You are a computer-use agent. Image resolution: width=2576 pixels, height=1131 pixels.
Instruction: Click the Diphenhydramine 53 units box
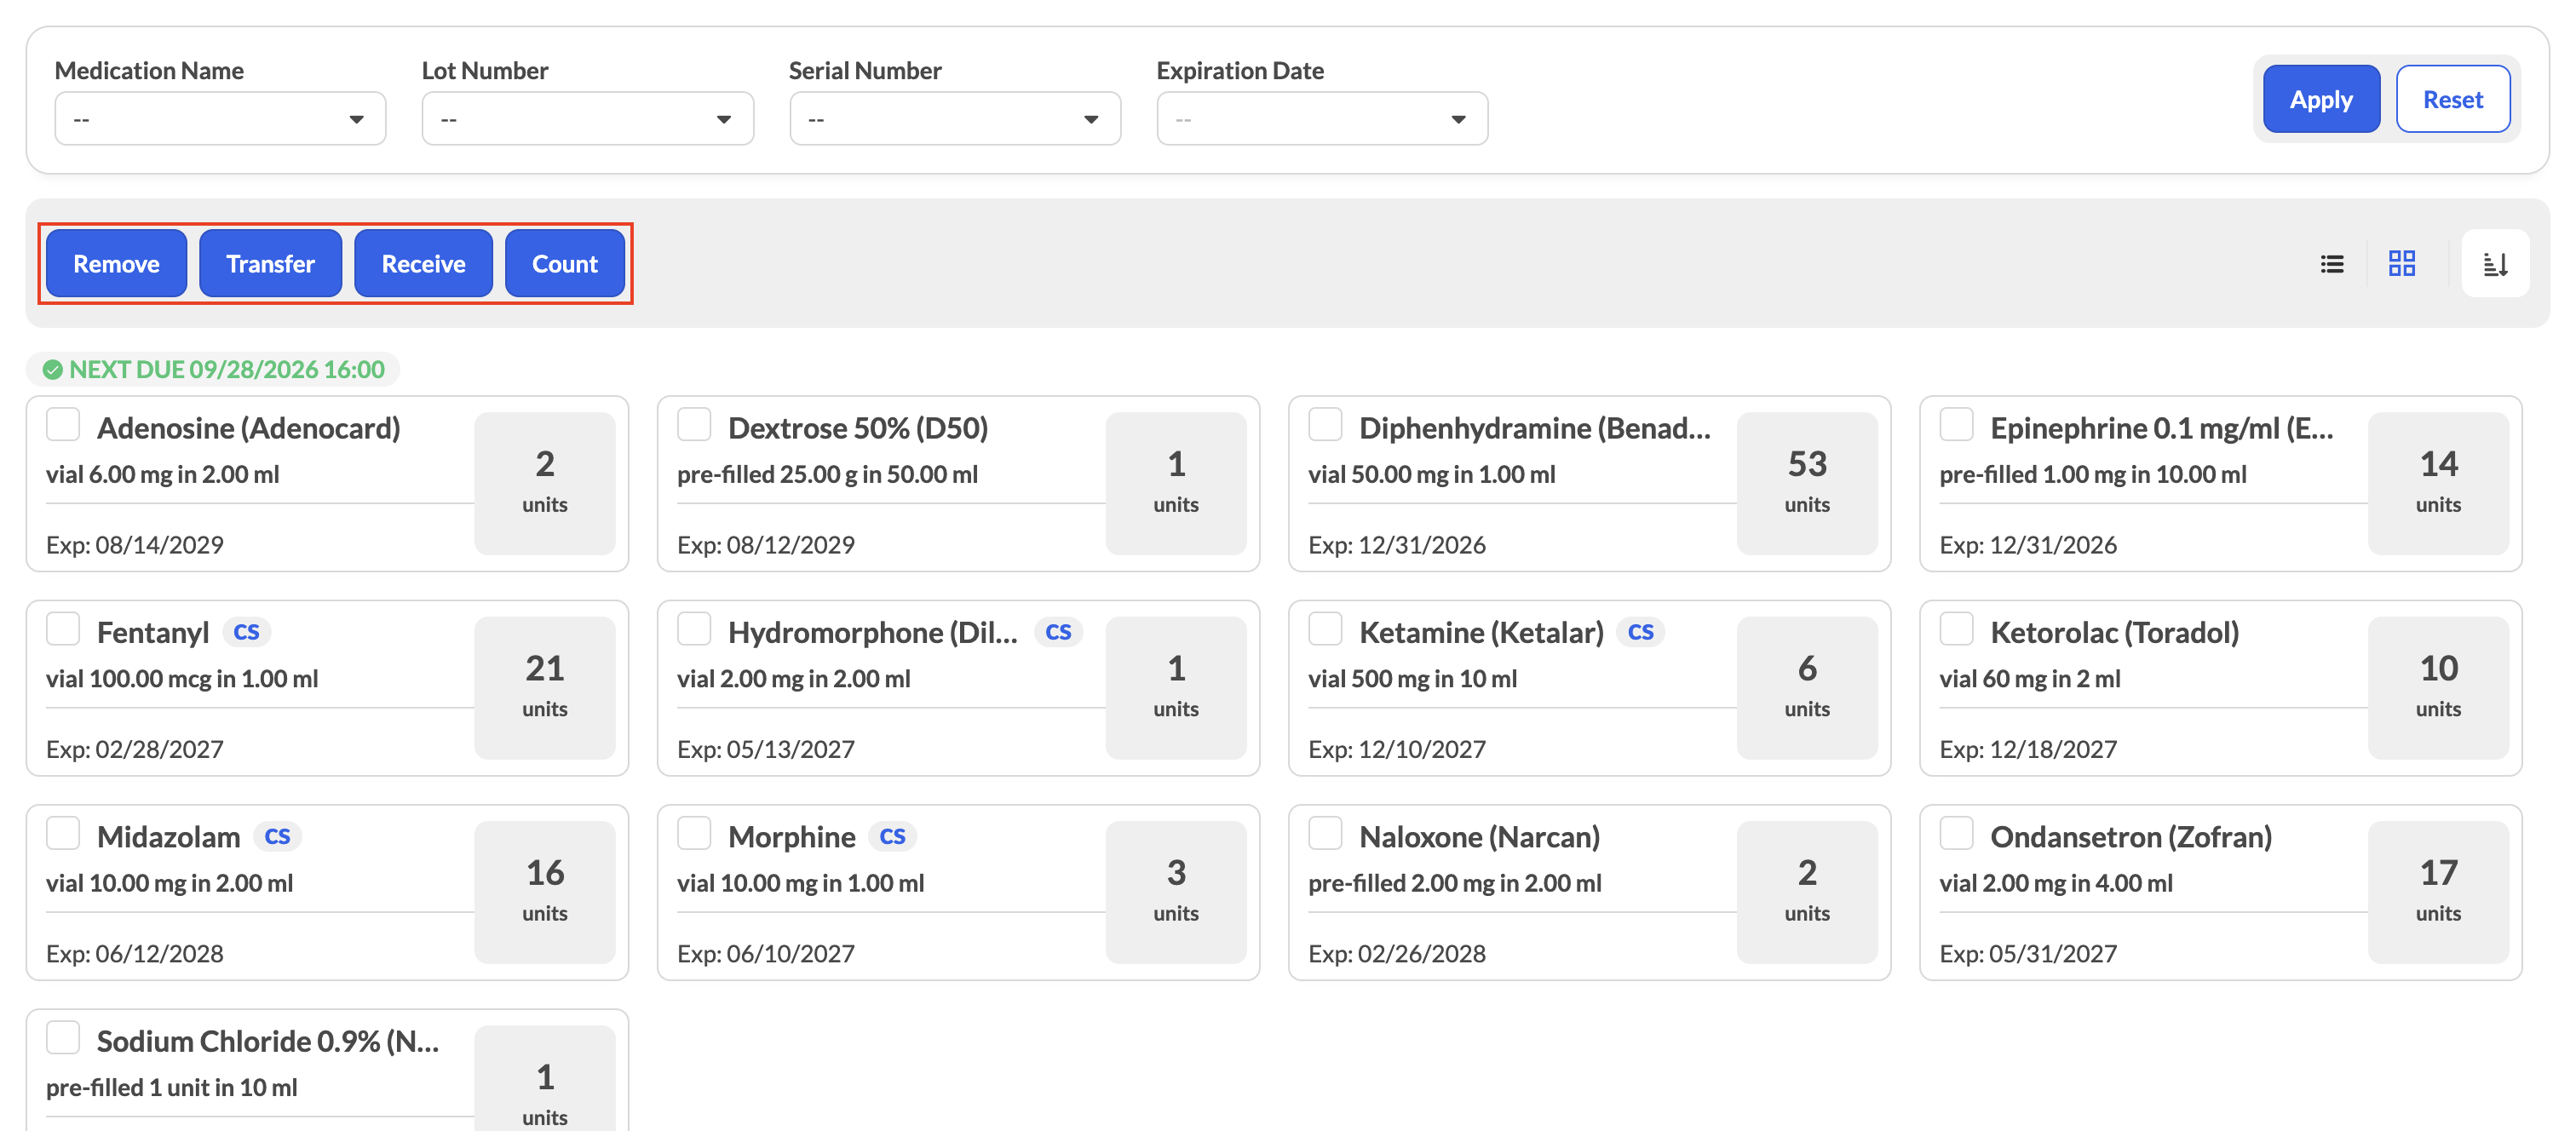(x=1807, y=483)
